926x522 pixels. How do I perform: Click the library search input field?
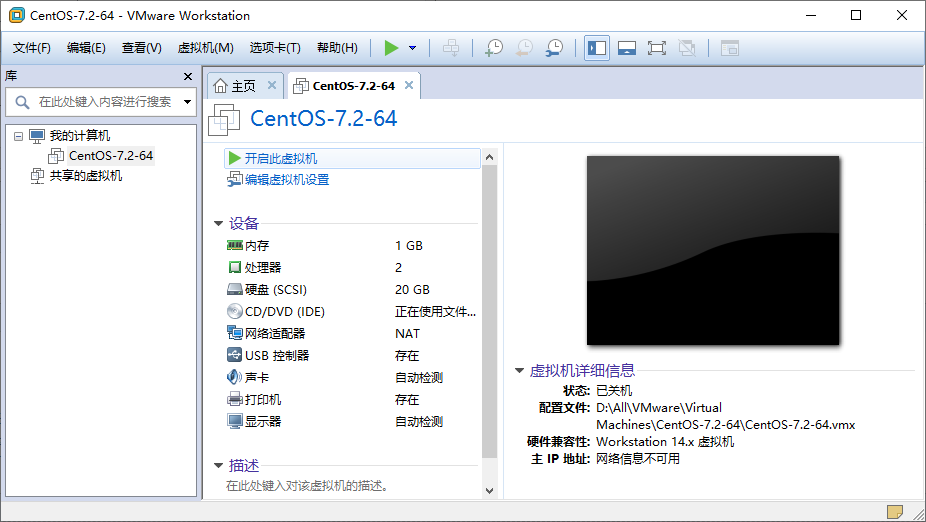click(x=105, y=102)
